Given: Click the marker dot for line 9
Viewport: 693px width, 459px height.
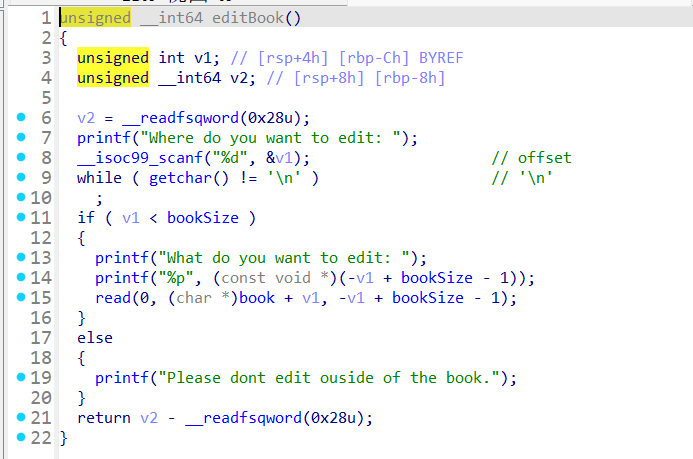Looking at the screenshot, I should point(22,178).
